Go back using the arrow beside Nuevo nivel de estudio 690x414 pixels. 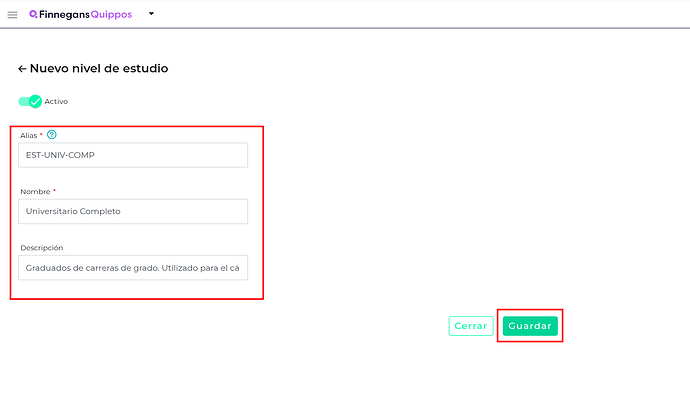point(22,69)
